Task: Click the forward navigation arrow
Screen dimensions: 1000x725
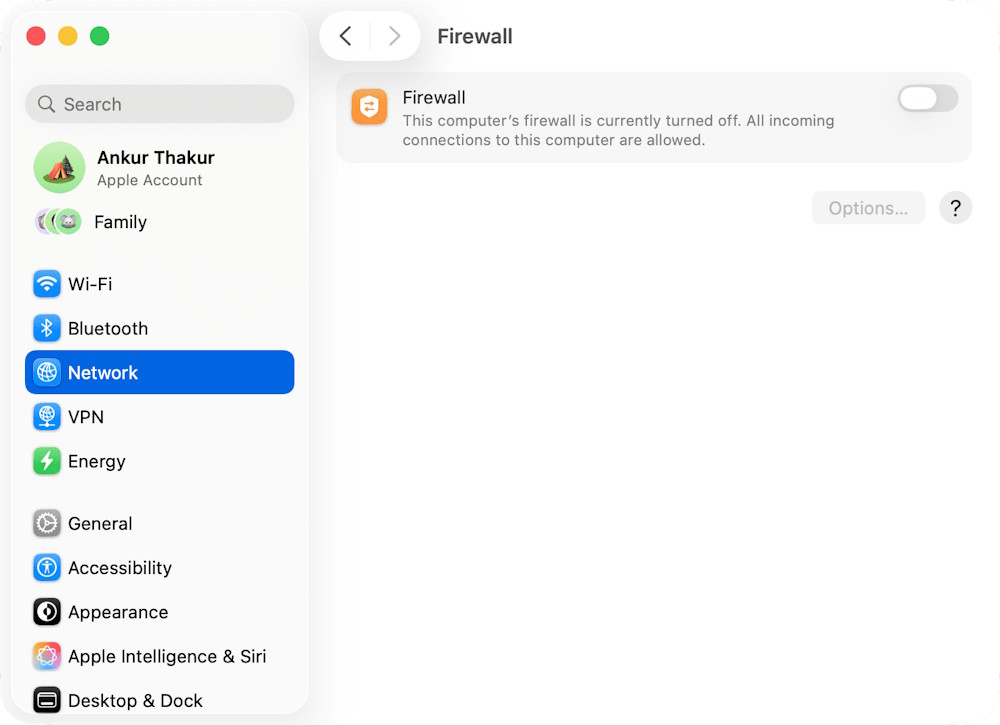Action: pyautogui.click(x=395, y=35)
